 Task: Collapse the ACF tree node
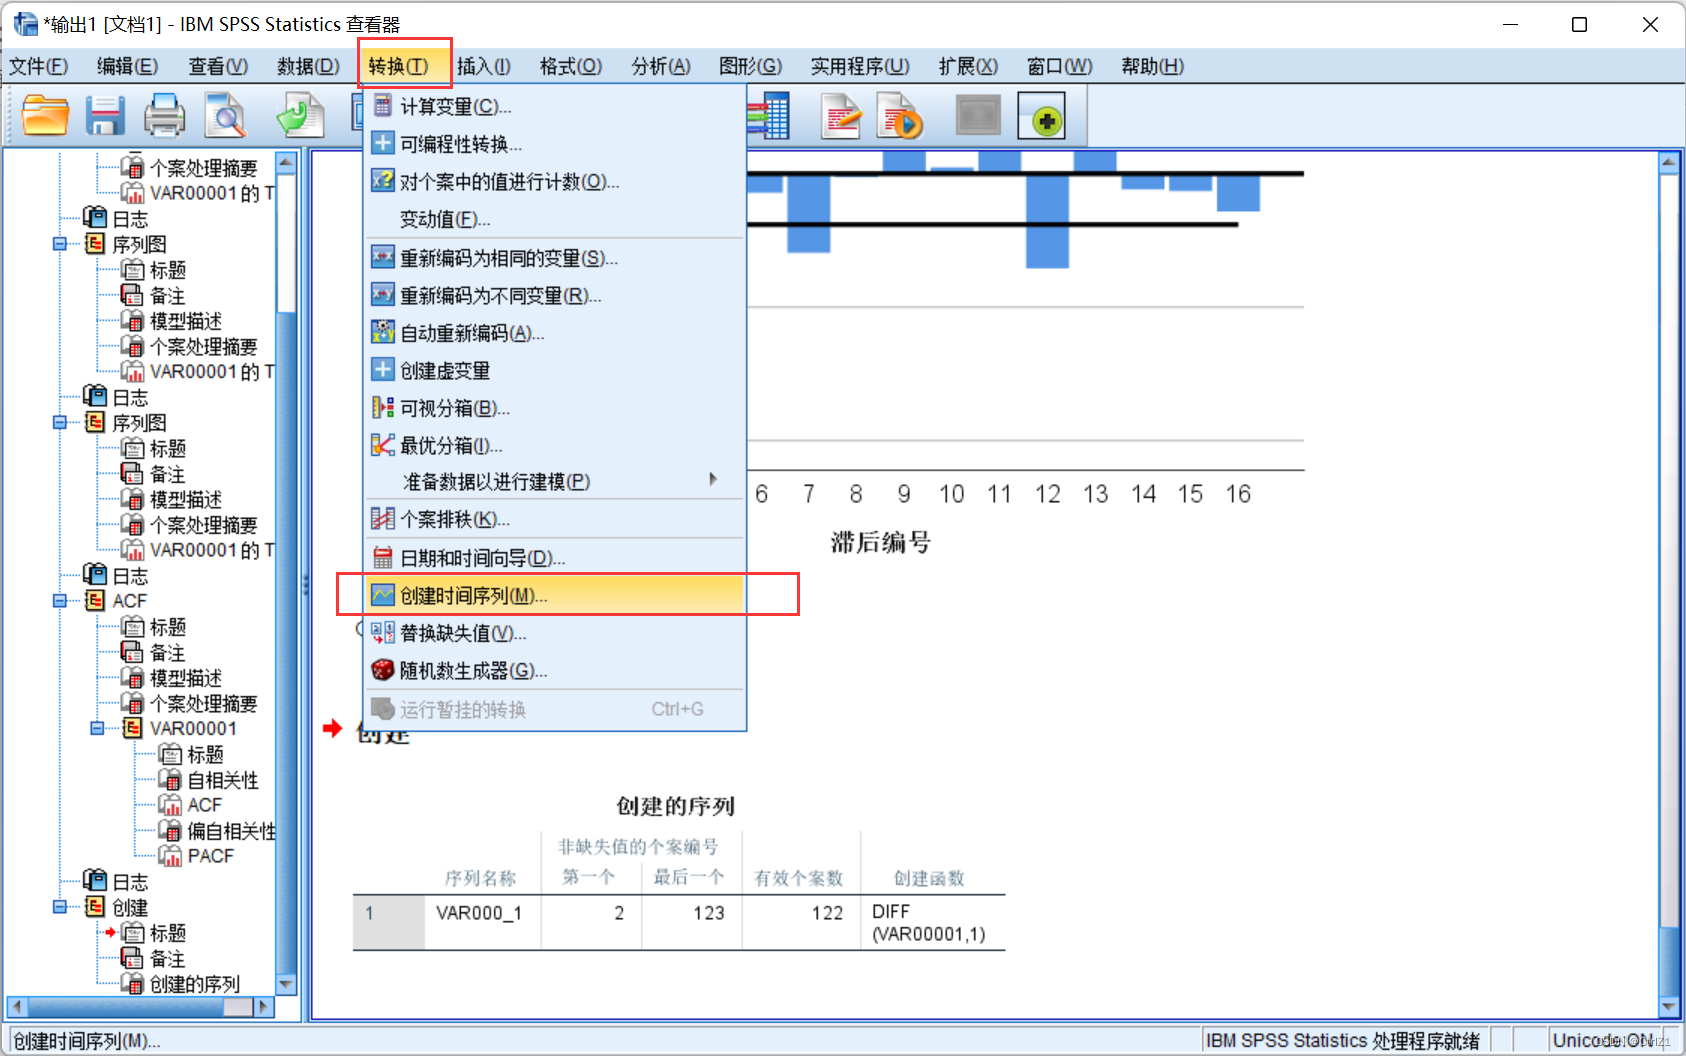[x=58, y=600]
